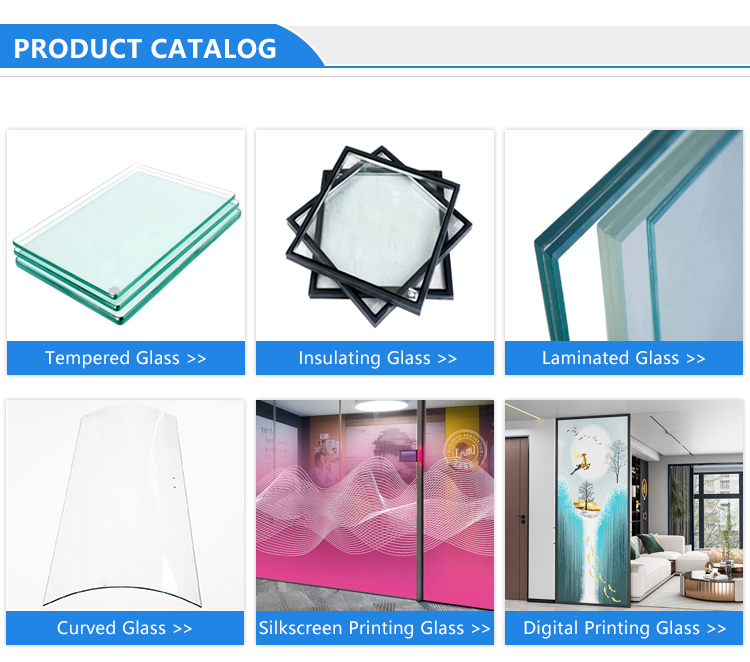Viewport: 750px width, 662px height.
Task: Open the Tempered Glass stacked panes image
Action: click(x=126, y=235)
